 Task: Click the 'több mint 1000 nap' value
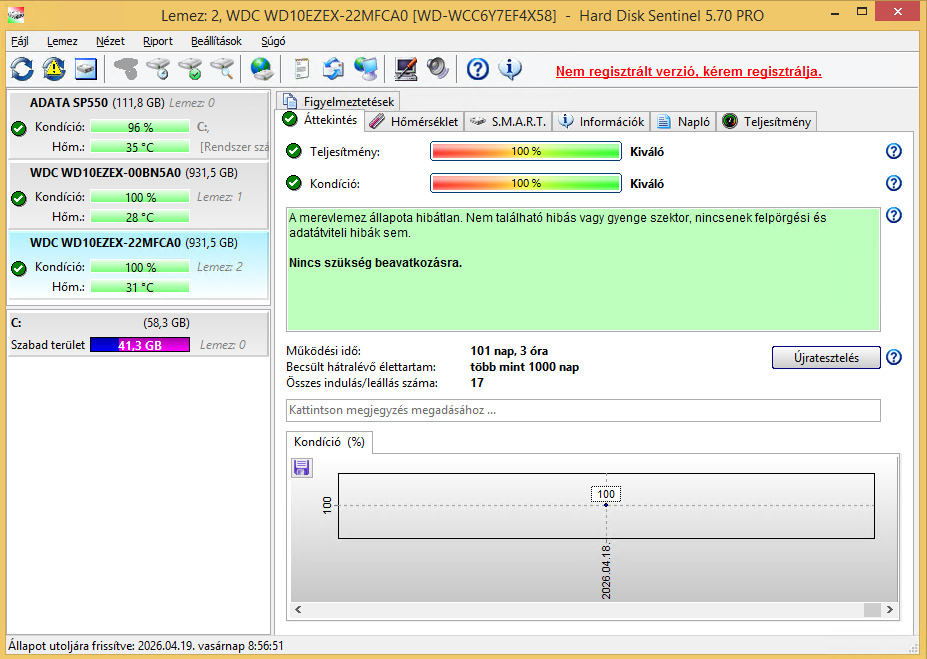[x=524, y=367]
